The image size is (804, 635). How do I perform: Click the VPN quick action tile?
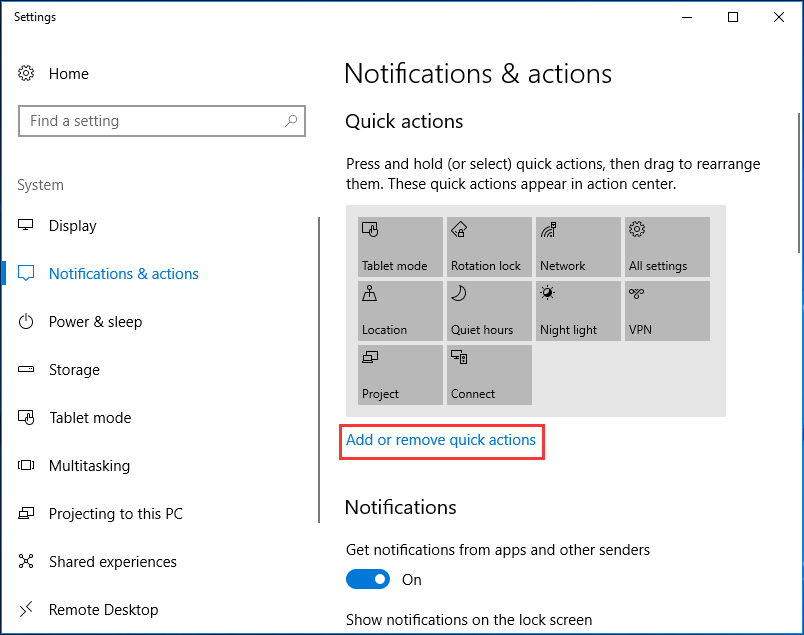(x=667, y=311)
